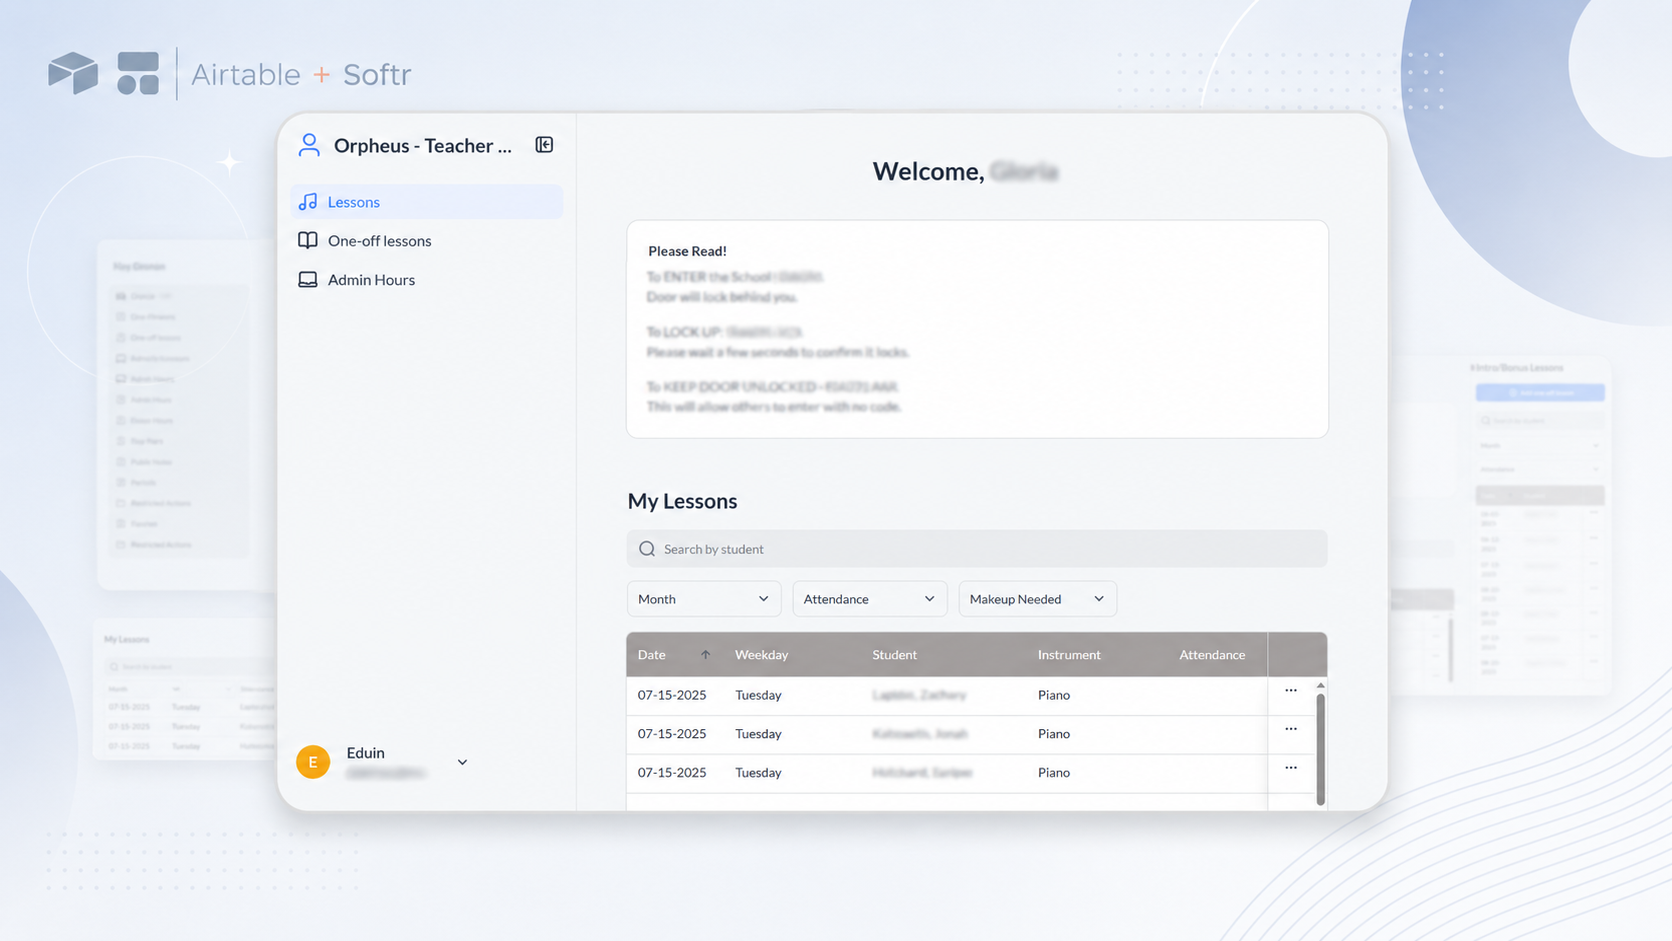Screen dimensions: 1672x941
Task: Click the Instrument column header
Action: [x=1069, y=655]
